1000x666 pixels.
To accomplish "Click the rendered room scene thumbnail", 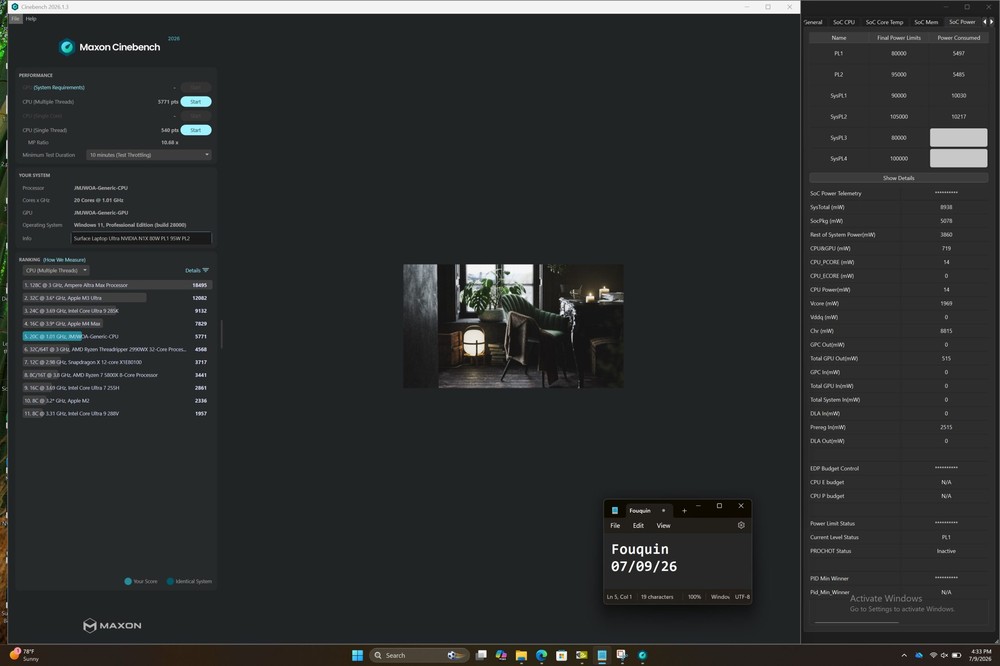I will [513, 326].
